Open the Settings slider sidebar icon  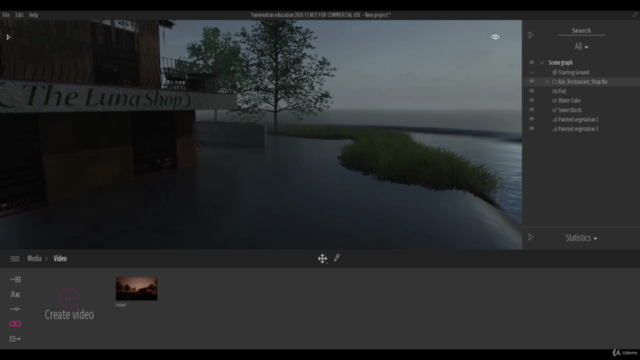coord(15,309)
